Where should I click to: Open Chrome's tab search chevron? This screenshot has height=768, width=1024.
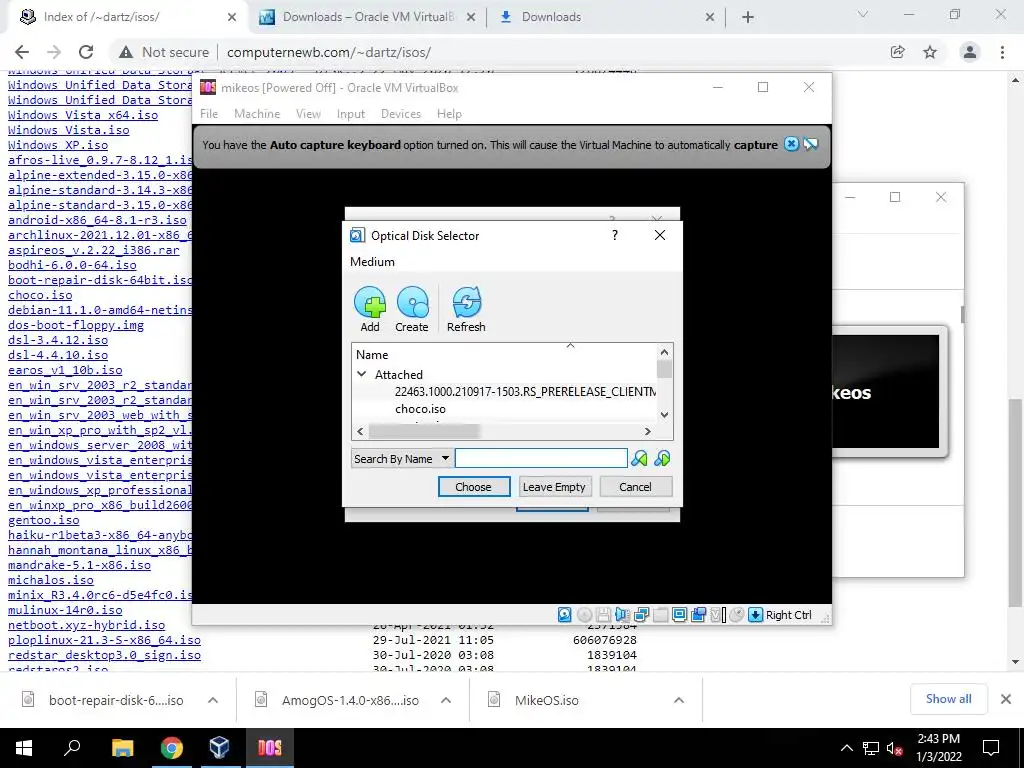coord(863,14)
